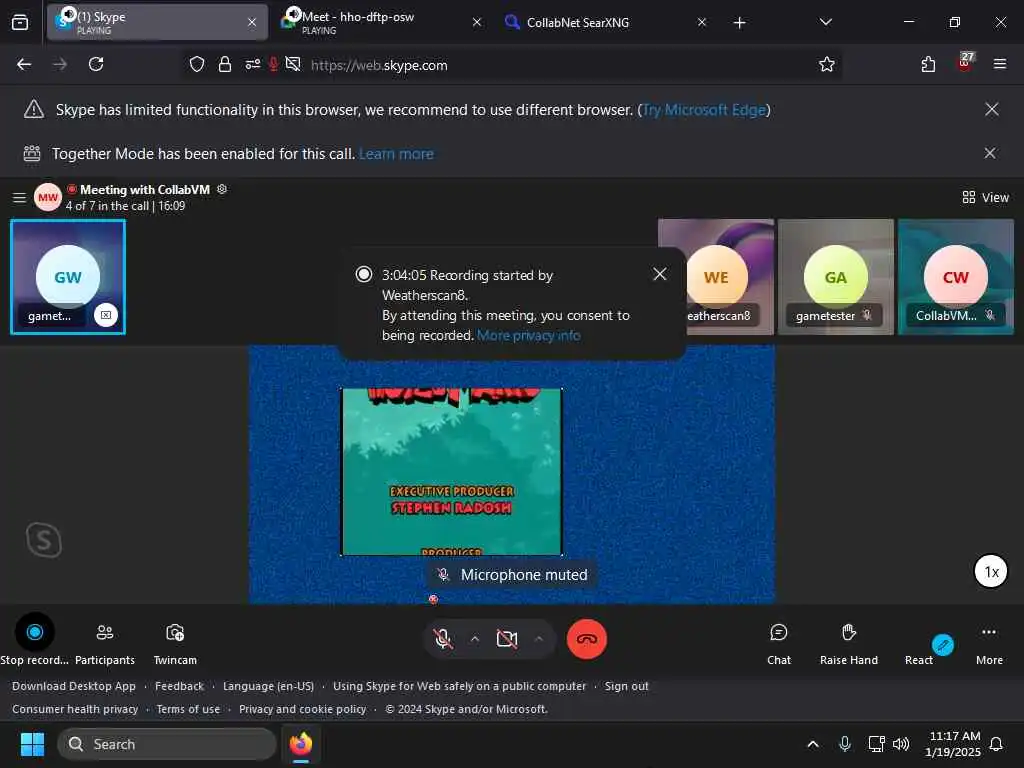Change Language (en-US) setting

(268, 686)
